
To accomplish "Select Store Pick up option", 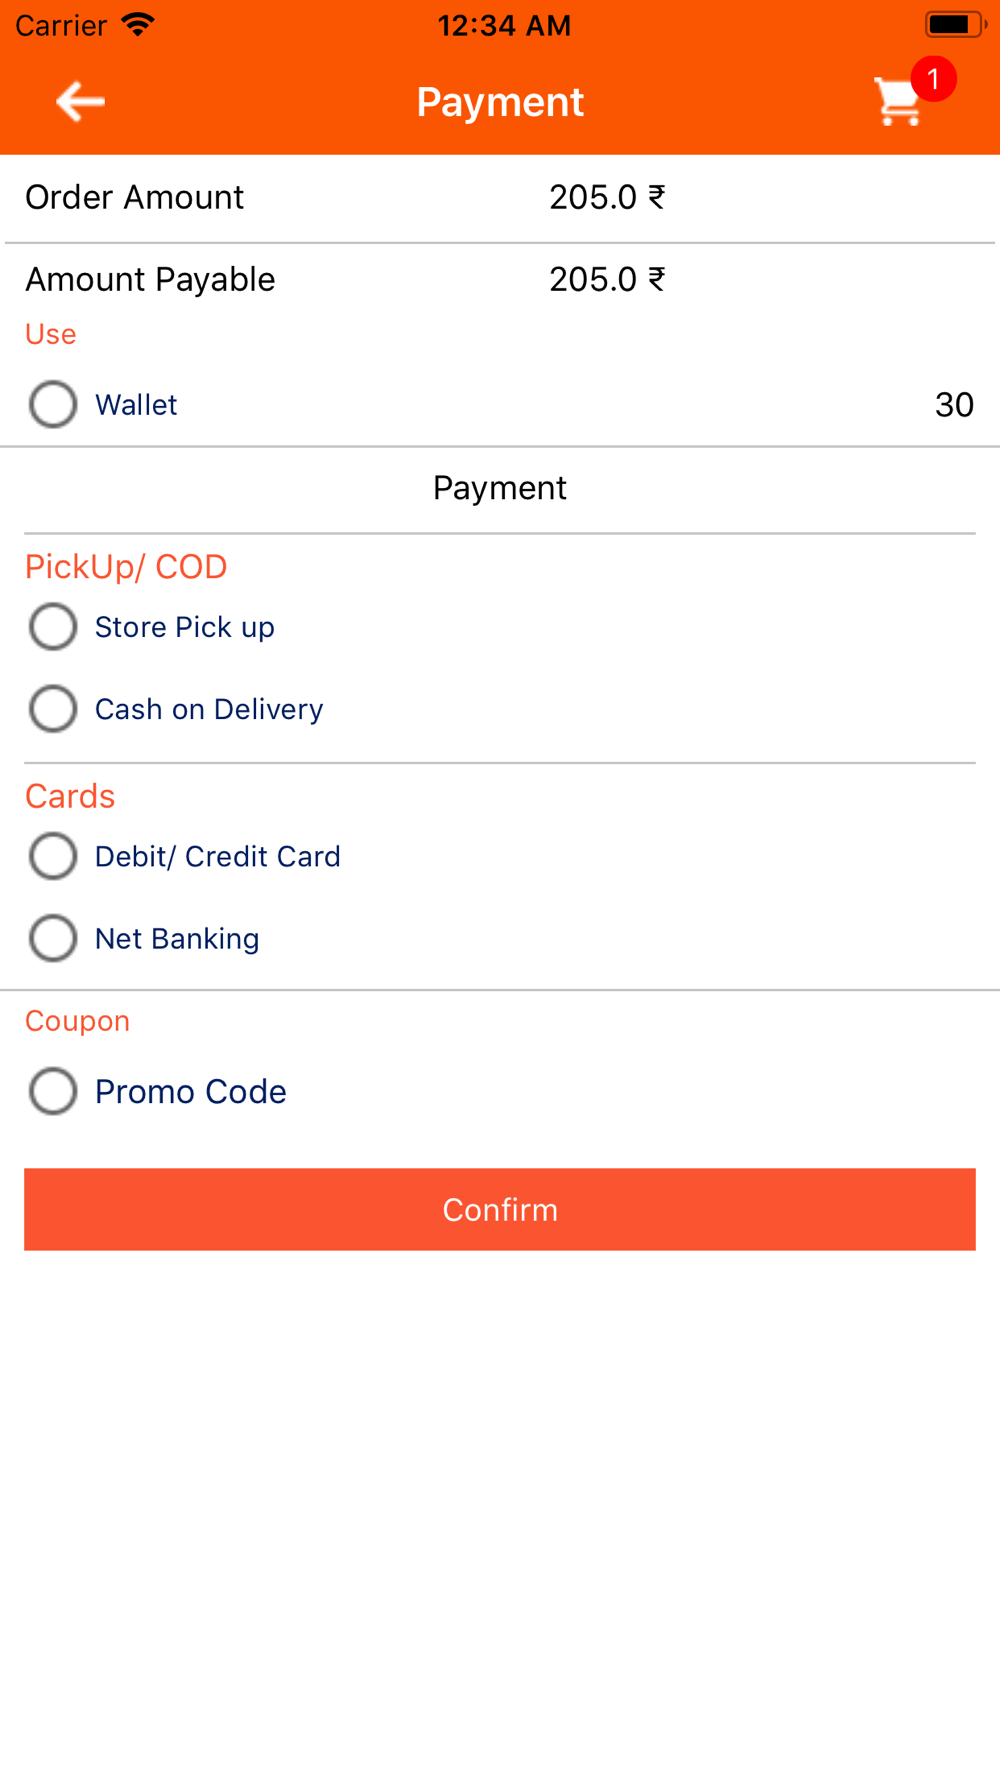I will pos(53,627).
